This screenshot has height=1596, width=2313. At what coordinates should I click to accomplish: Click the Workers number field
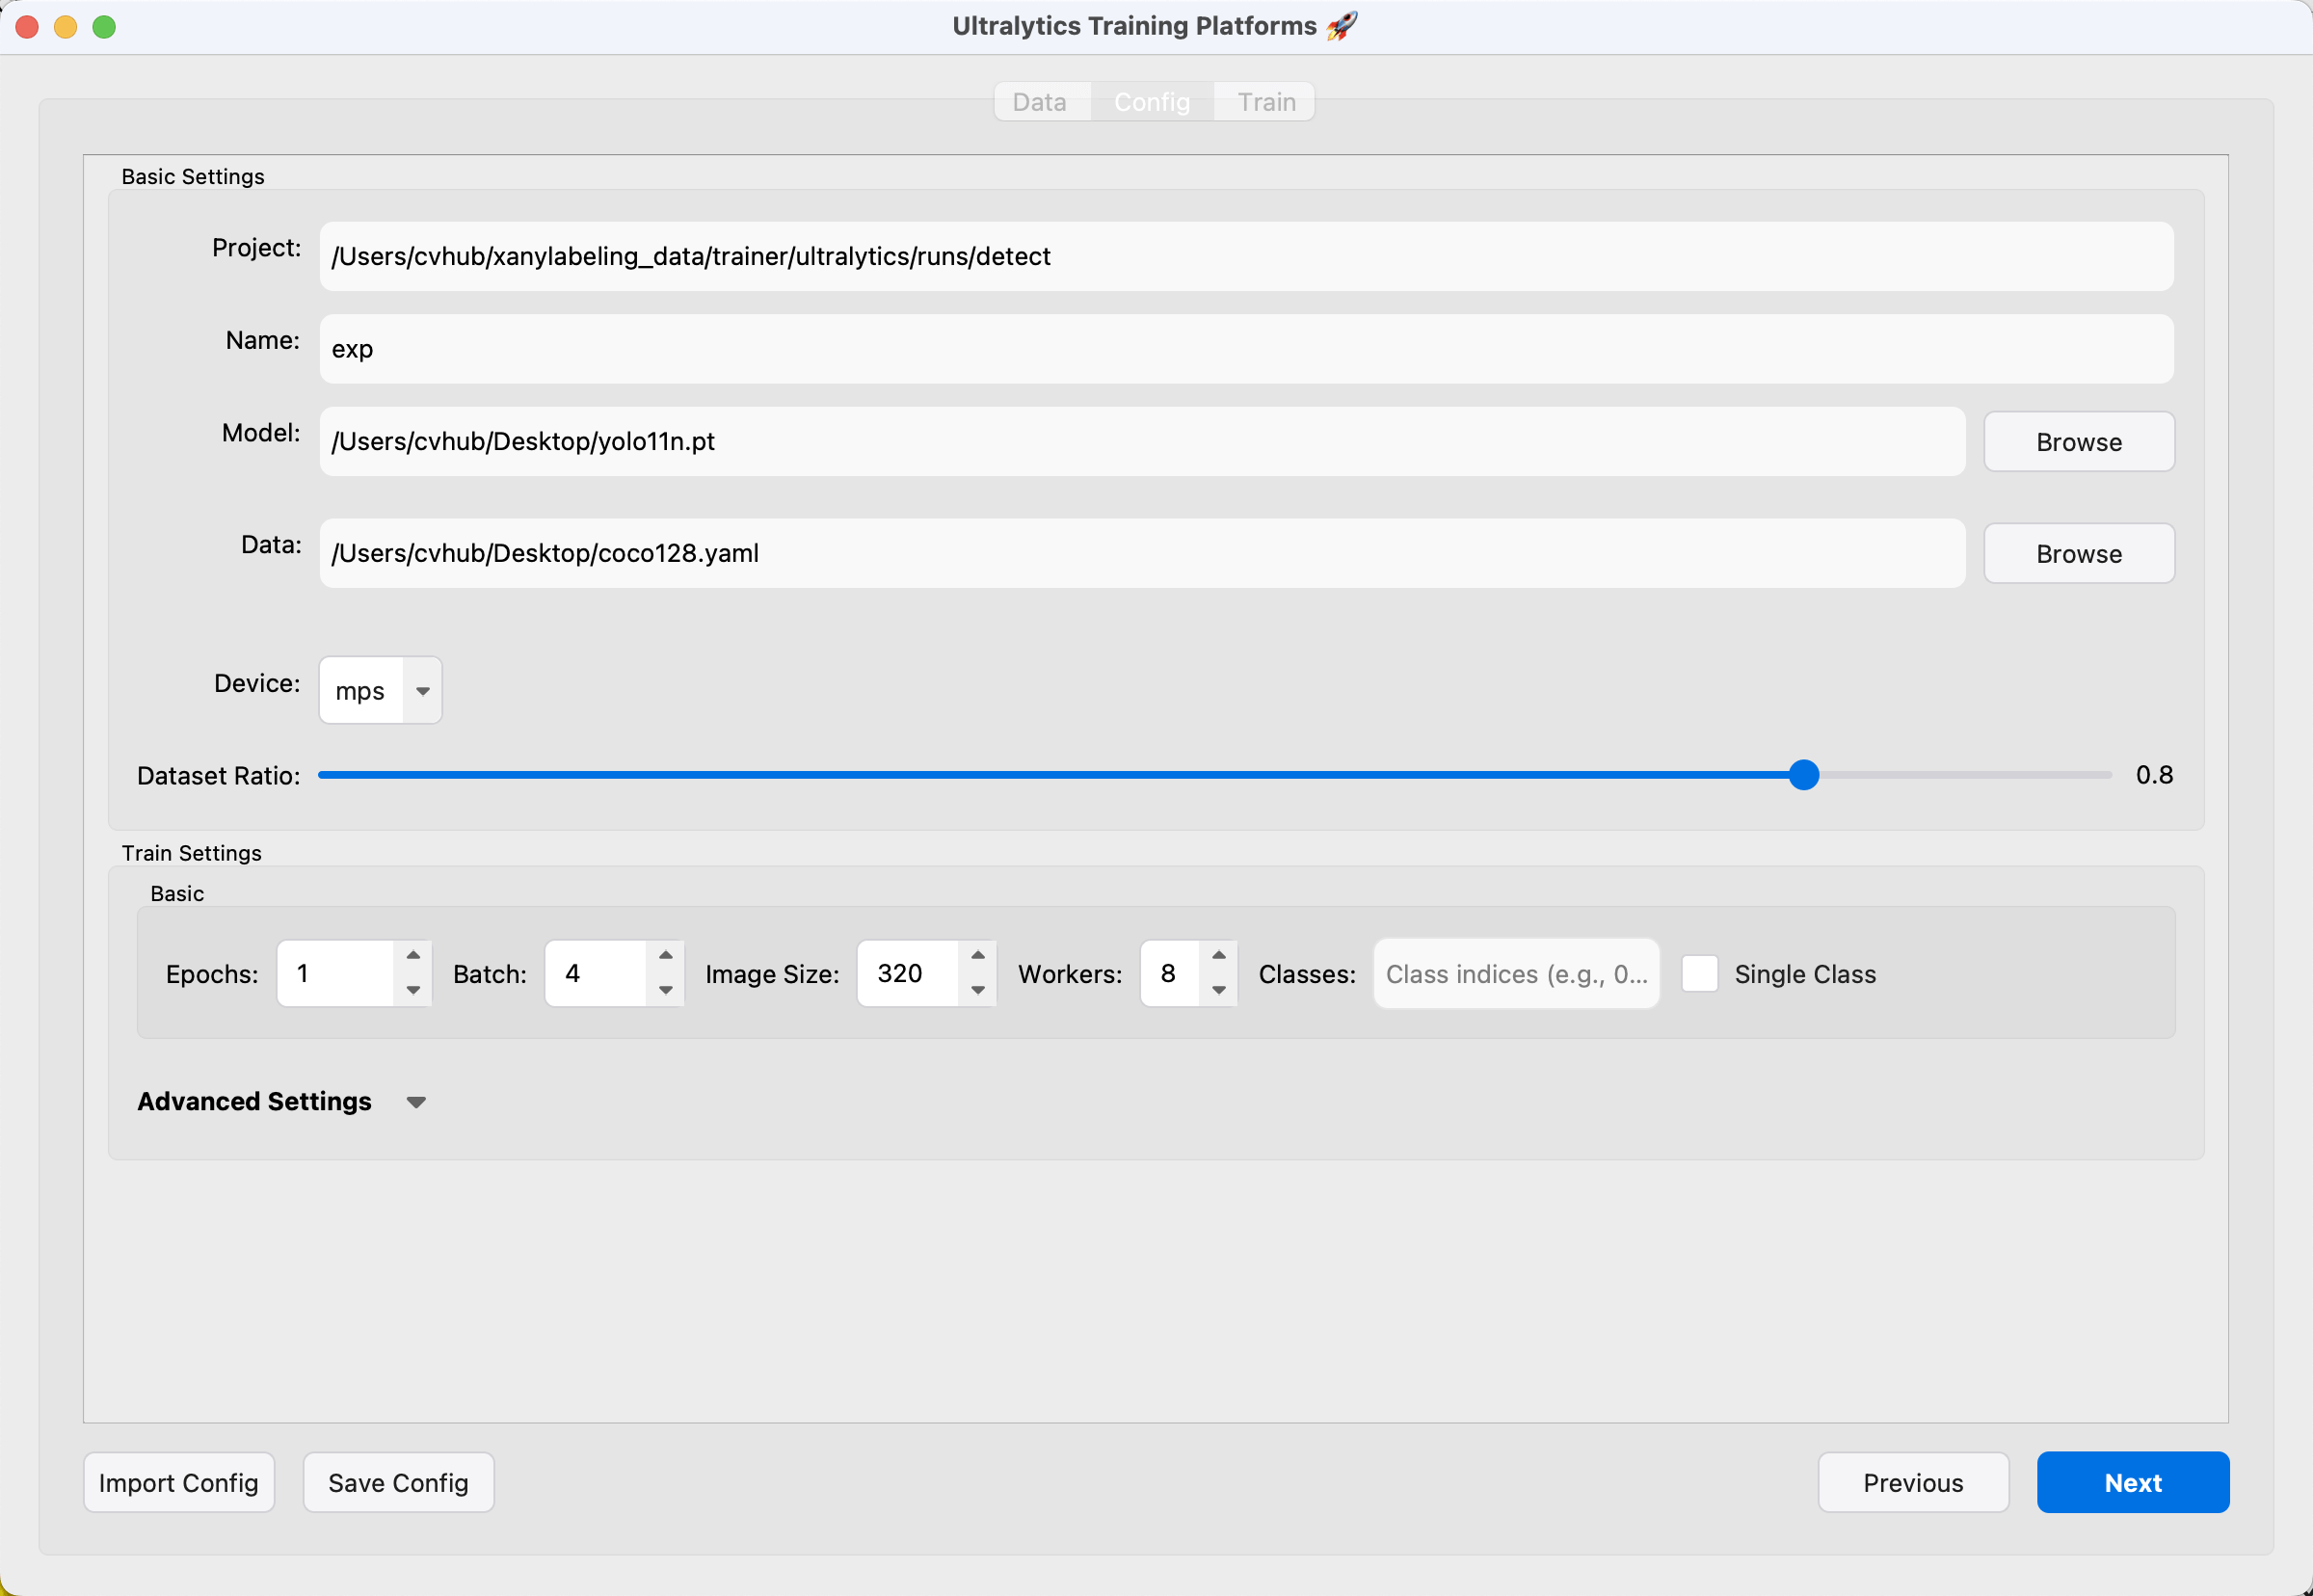[x=1171, y=974]
